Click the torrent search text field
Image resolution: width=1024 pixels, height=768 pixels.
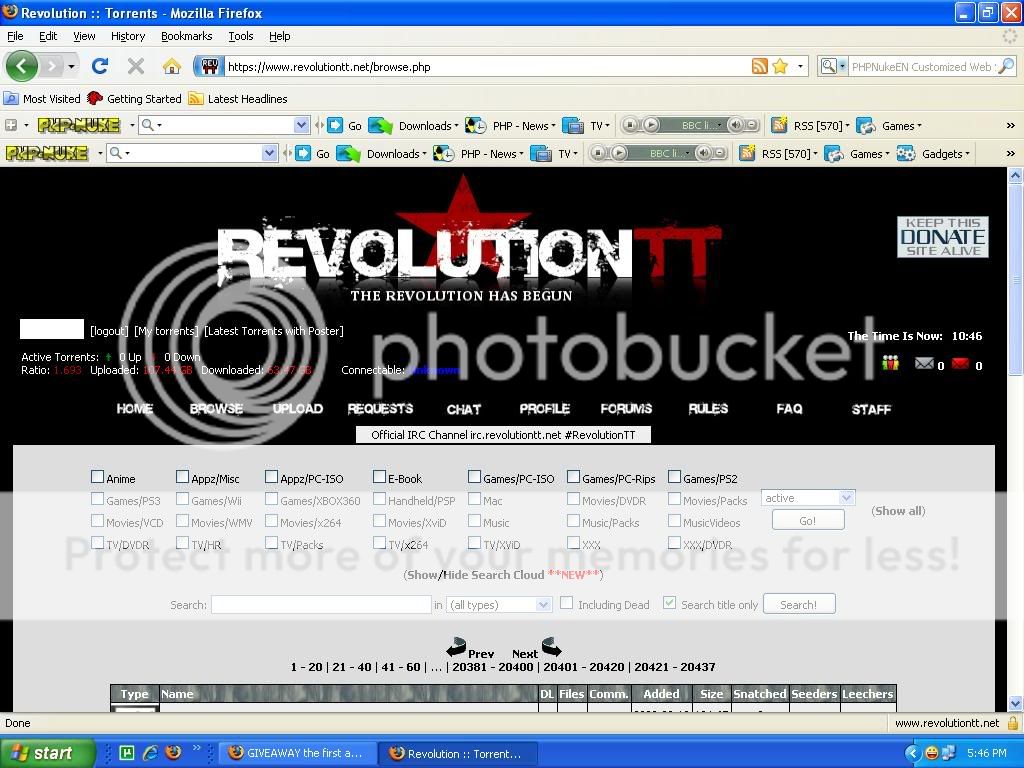coord(320,605)
